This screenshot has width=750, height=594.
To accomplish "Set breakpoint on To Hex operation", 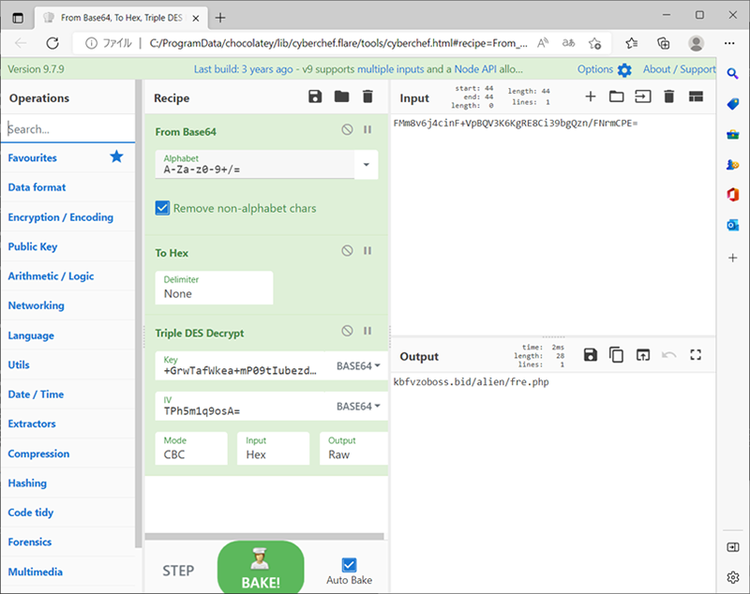I will pyautogui.click(x=367, y=251).
